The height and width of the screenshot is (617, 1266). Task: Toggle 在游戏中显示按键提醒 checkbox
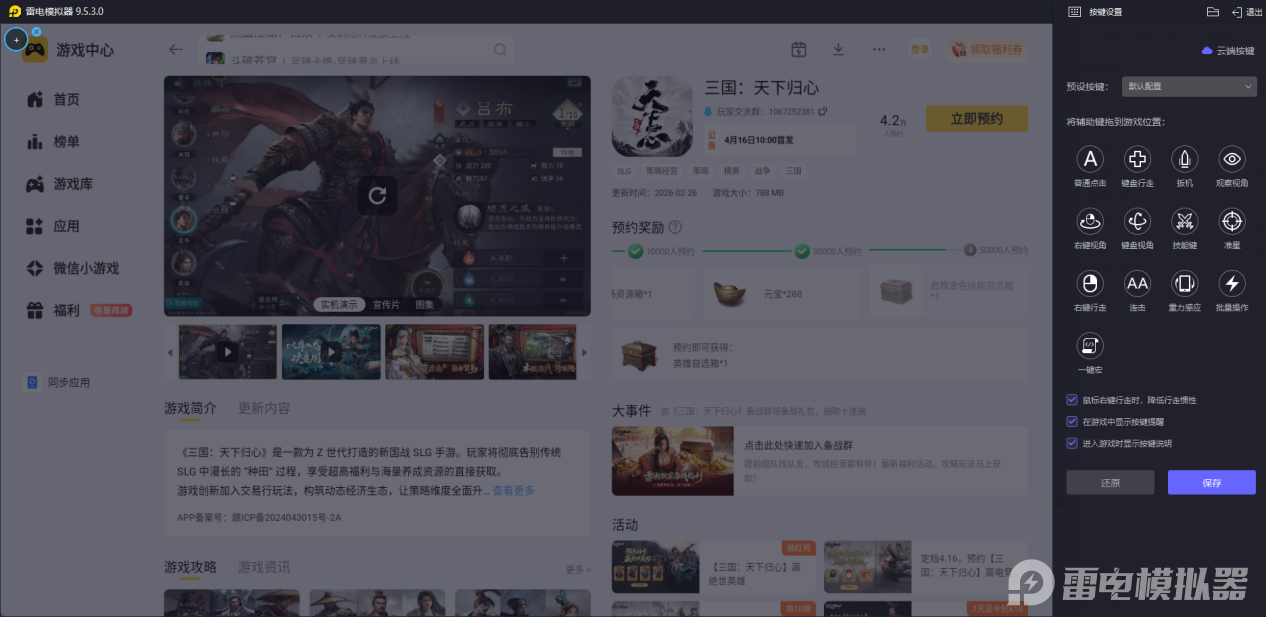click(1072, 422)
